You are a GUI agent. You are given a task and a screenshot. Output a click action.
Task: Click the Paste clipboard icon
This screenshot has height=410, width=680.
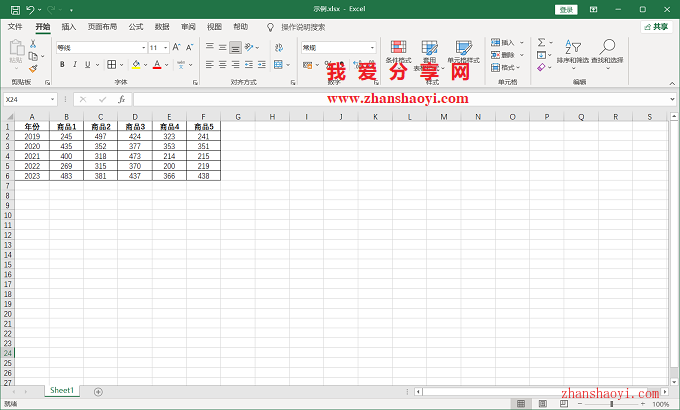[16, 48]
